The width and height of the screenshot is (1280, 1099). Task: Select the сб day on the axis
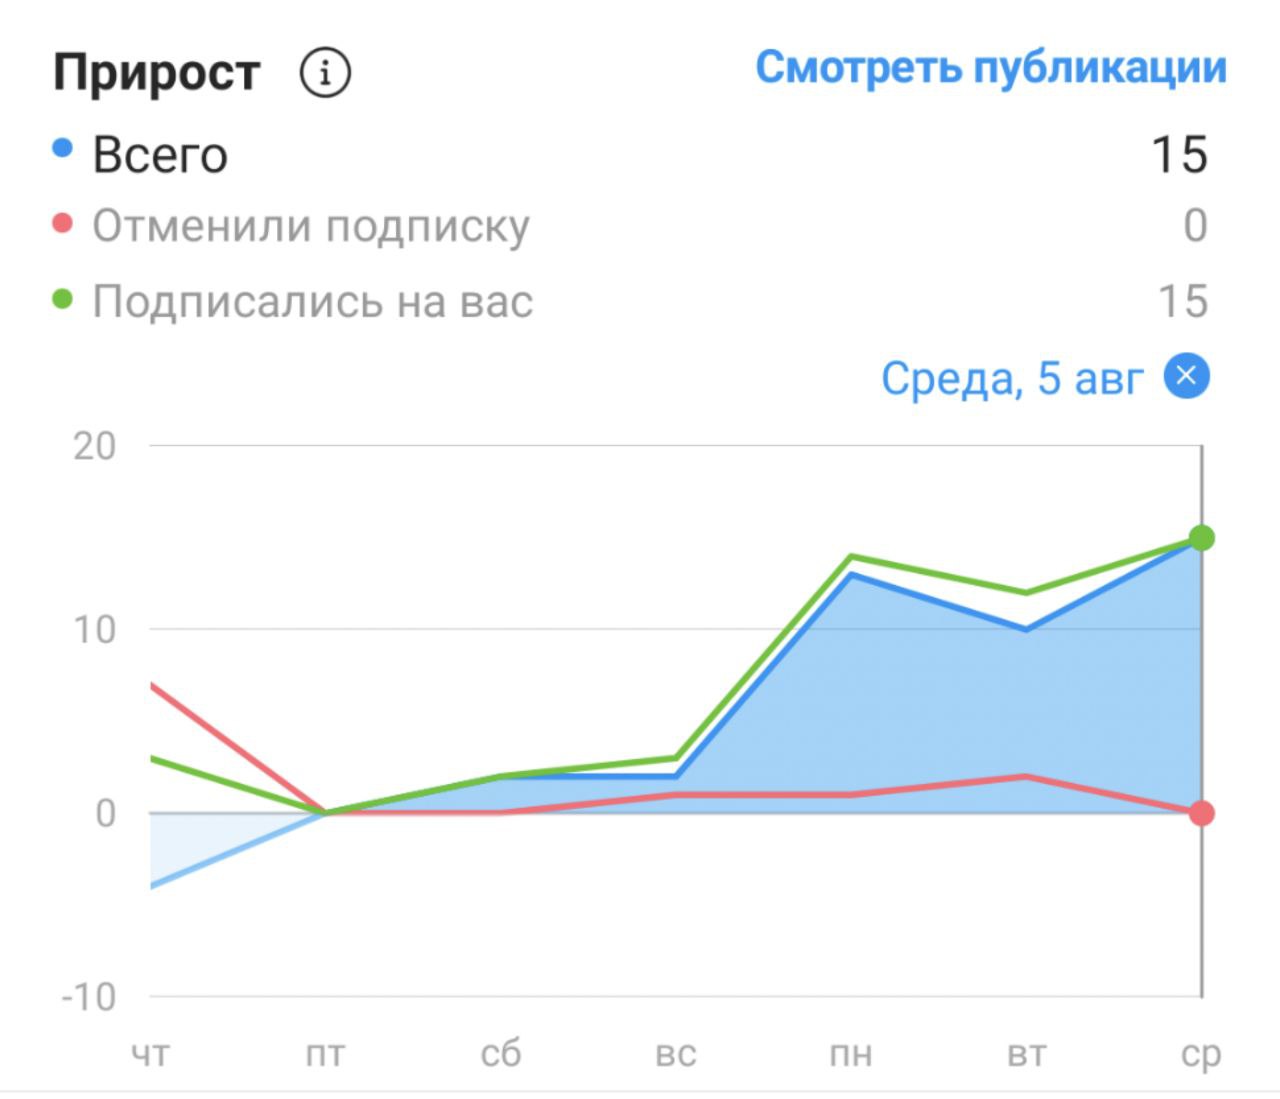click(x=501, y=1053)
